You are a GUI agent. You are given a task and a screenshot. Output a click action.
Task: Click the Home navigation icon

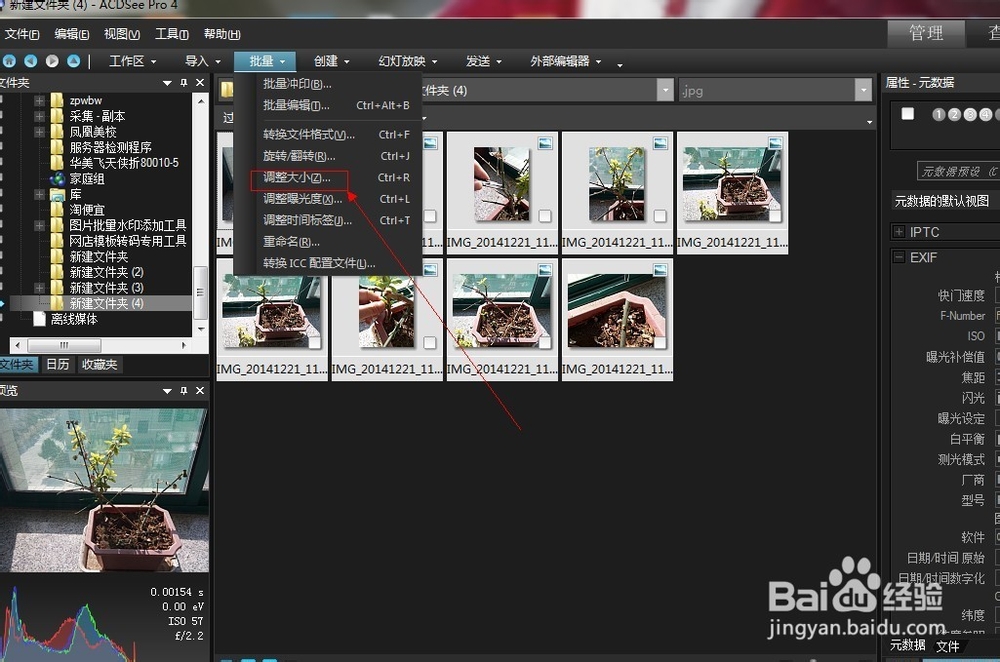point(10,61)
